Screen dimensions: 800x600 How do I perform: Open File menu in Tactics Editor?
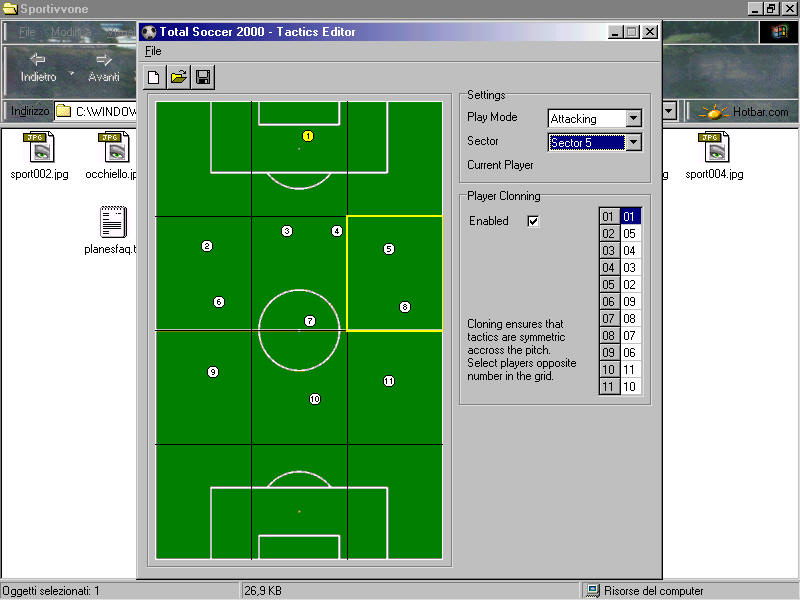pyautogui.click(x=153, y=51)
